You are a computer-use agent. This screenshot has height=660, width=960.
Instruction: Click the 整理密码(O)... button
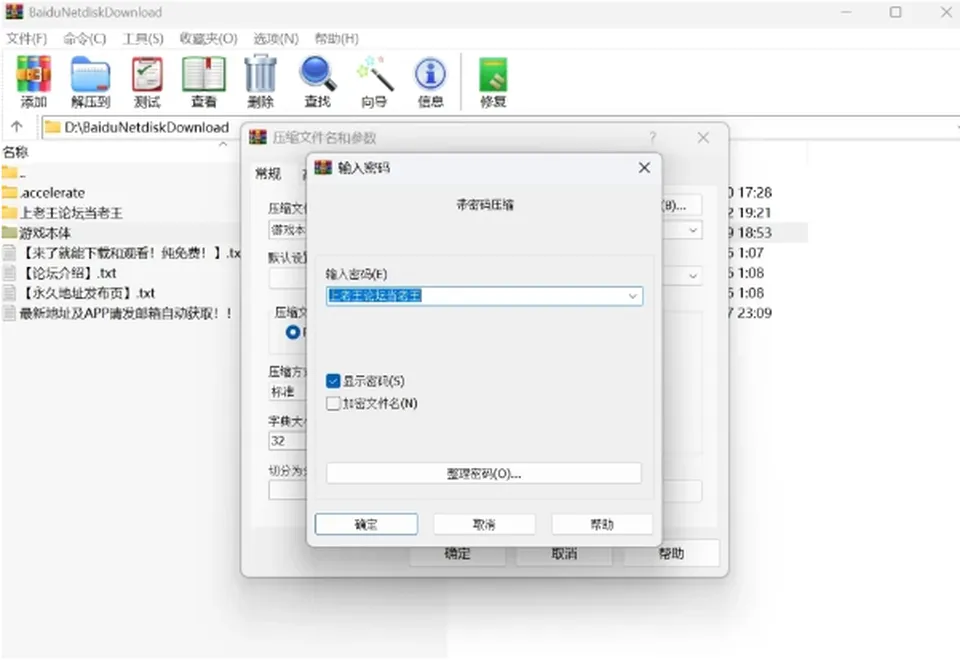click(484, 473)
